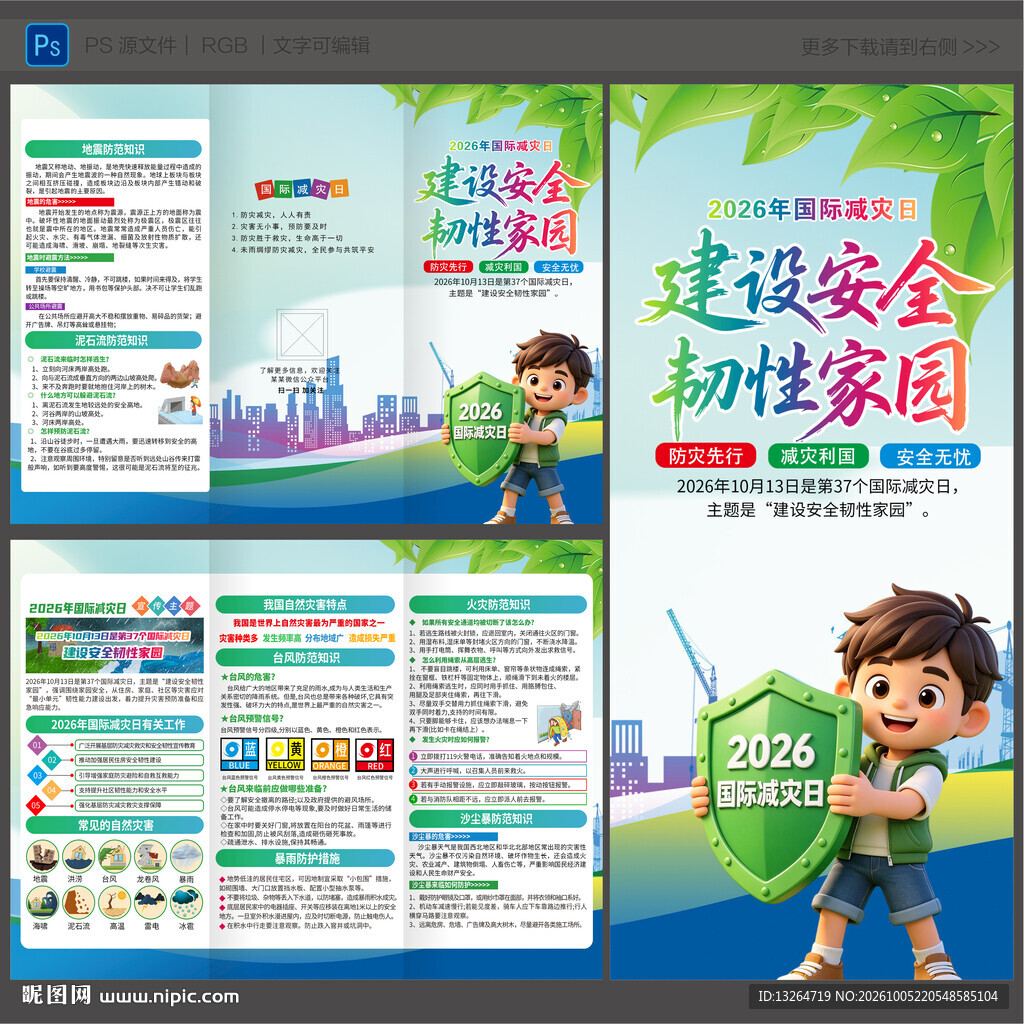Click the RED typhoon warning signal

375,754
